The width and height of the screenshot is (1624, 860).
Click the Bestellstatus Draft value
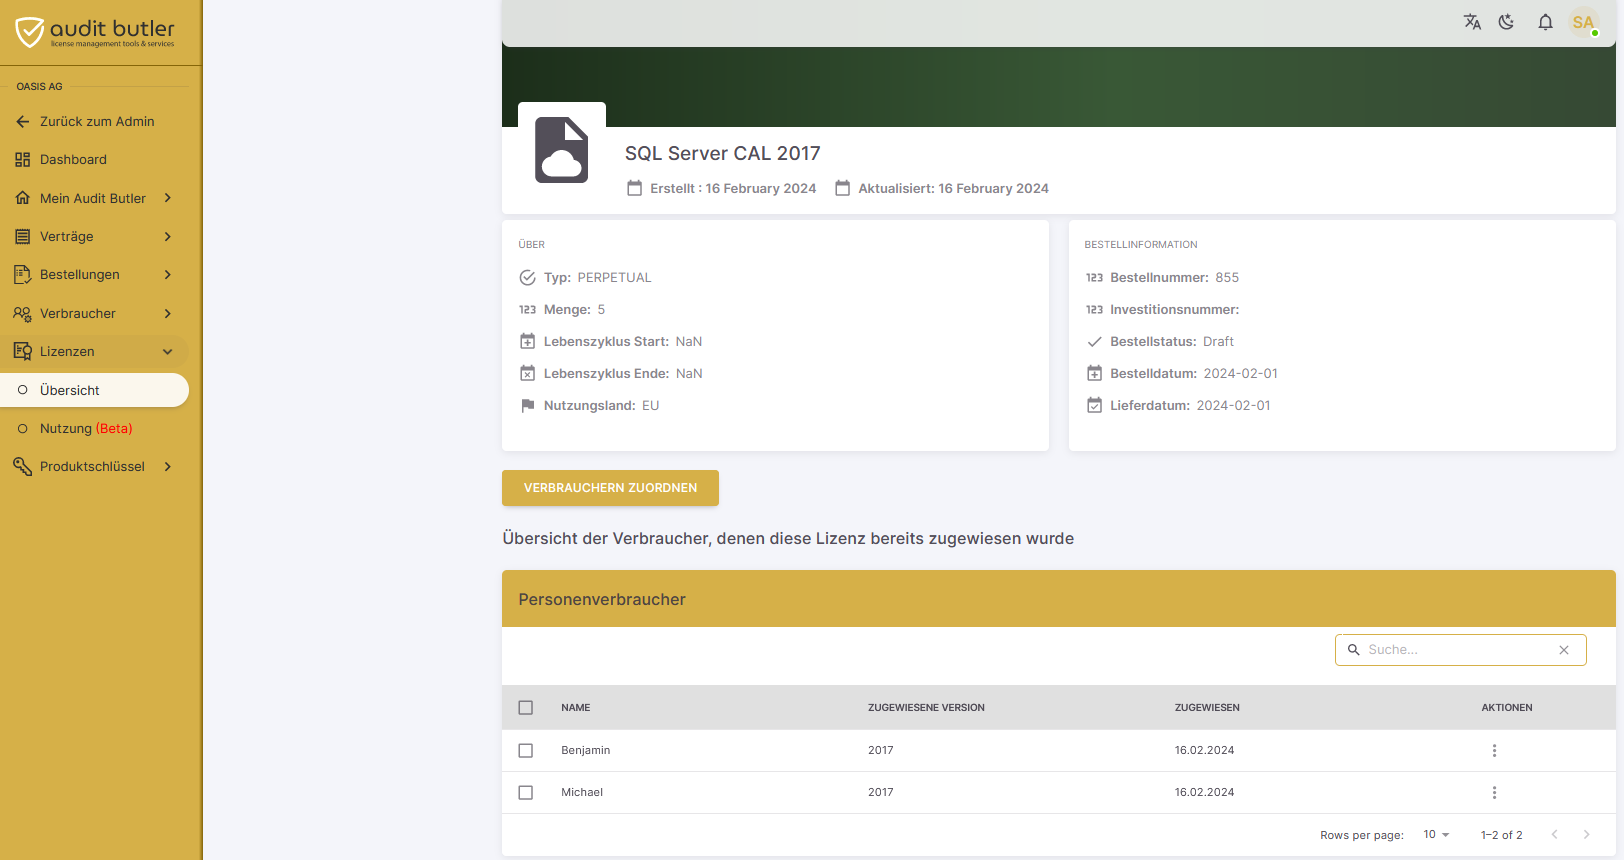pyautogui.click(x=1218, y=342)
